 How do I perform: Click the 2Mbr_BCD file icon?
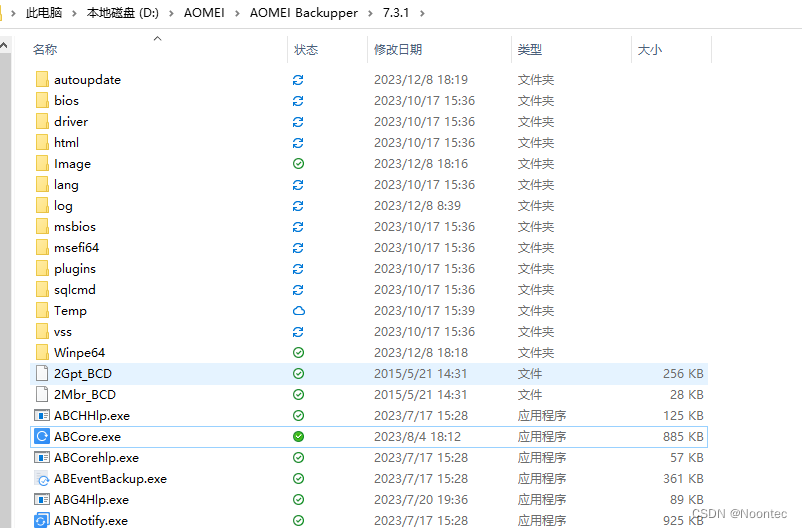(42, 394)
